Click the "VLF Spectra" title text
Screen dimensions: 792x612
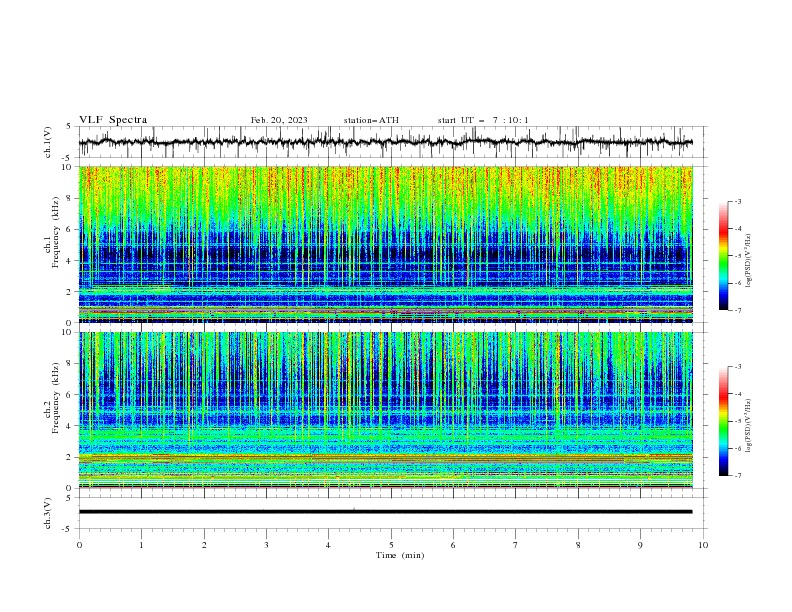(113, 120)
